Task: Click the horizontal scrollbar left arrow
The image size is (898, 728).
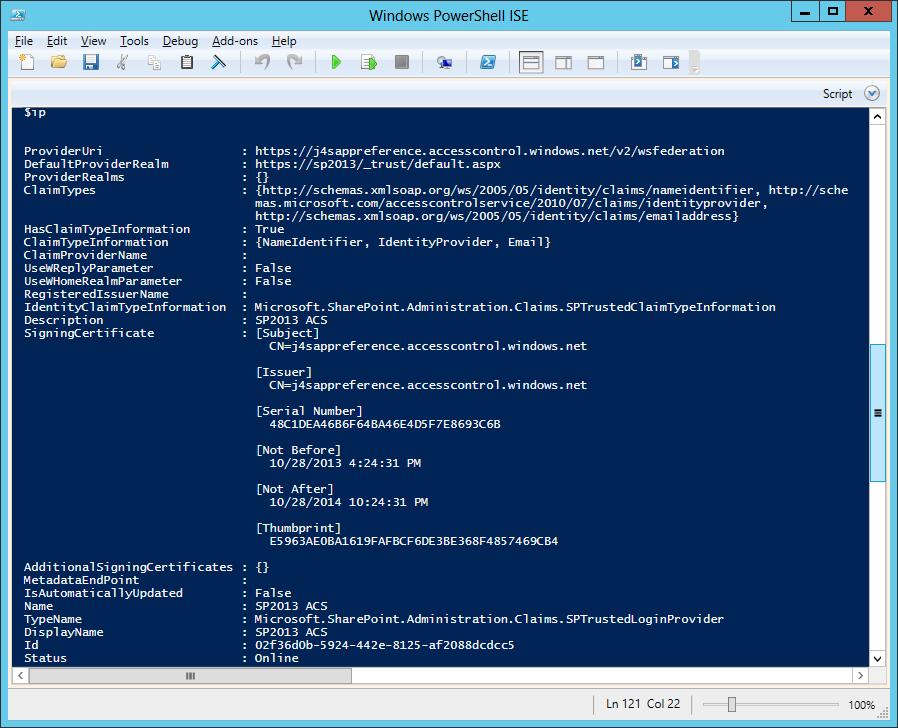Action: pyautogui.click(x=20, y=676)
